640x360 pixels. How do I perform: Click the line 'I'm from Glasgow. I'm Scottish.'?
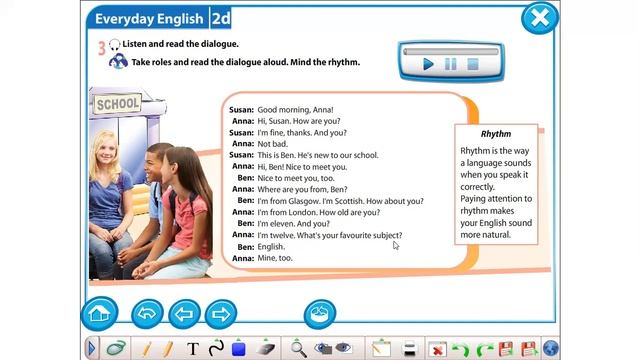pos(310,201)
